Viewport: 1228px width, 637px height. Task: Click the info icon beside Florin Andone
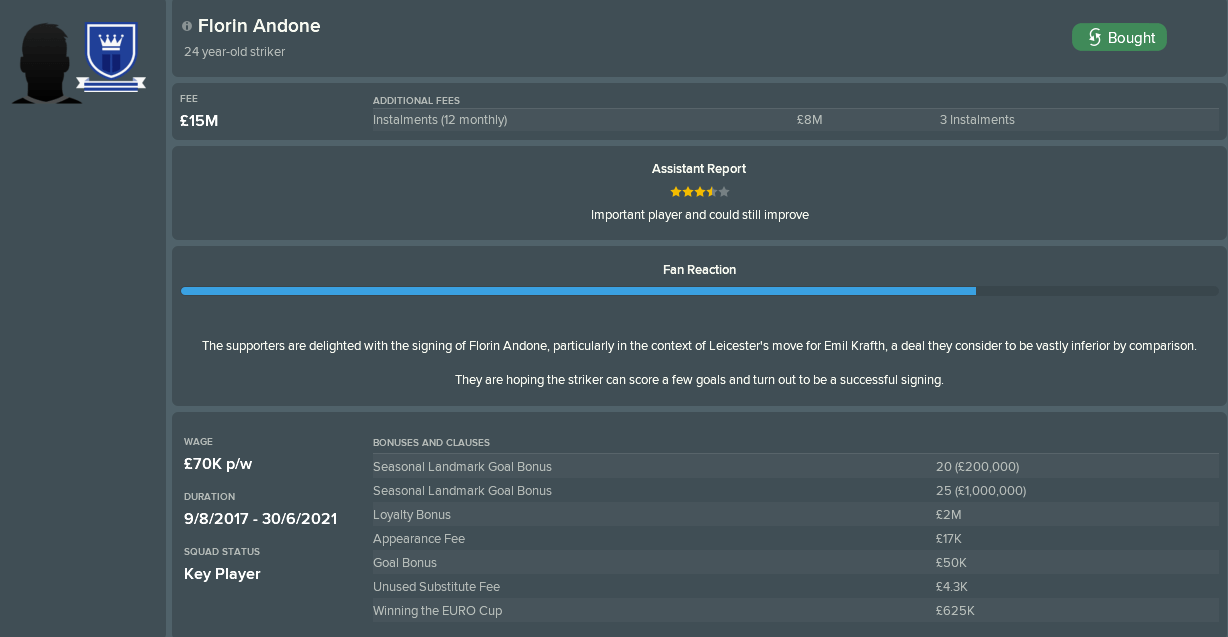[x=187, y=27]
